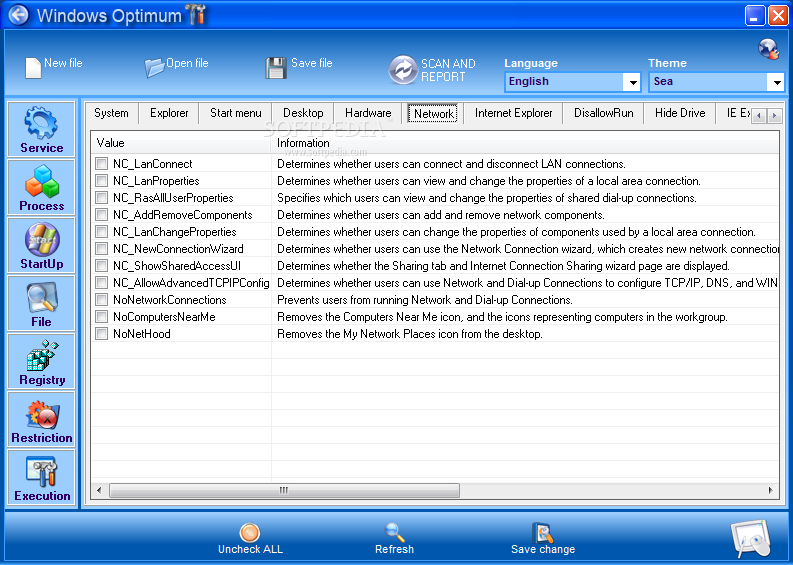
Task: Click the drawing tablet icon at bottom right
Action: pos(751,538)
